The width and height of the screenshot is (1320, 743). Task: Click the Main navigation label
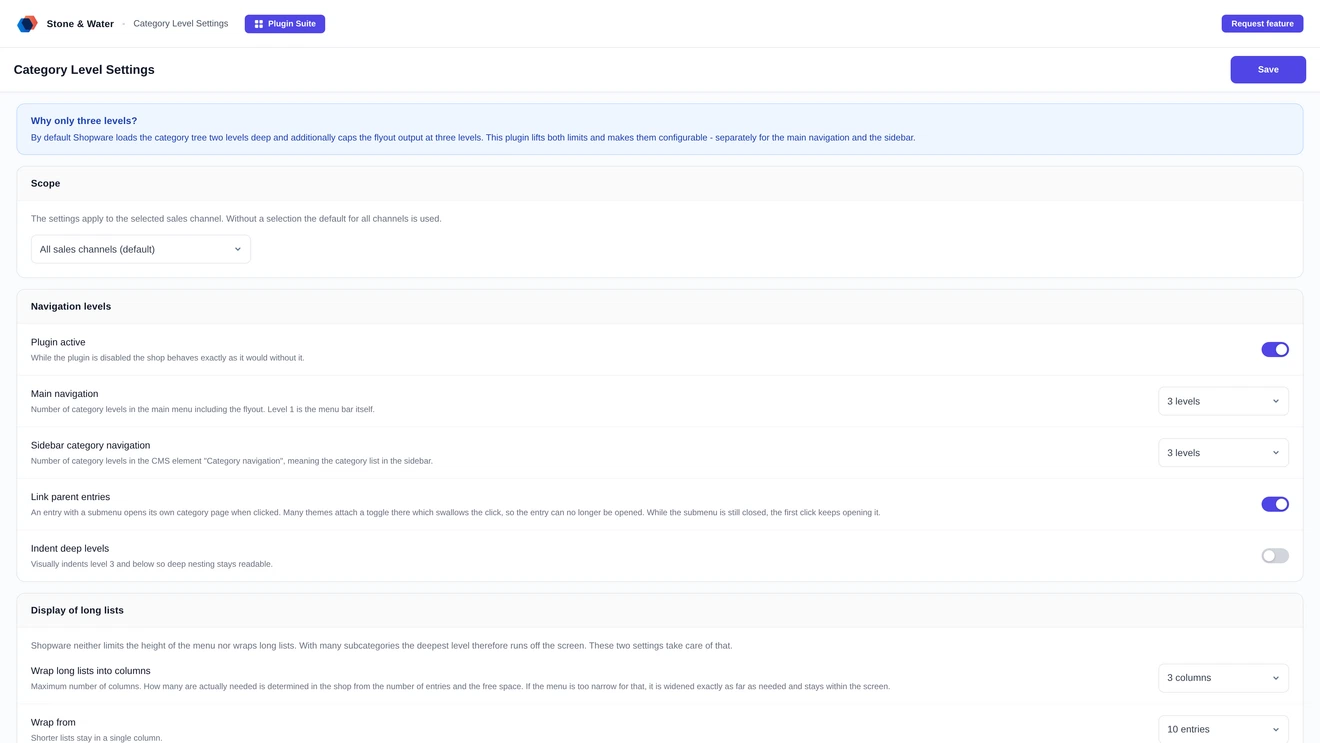(x=65, y=394)
